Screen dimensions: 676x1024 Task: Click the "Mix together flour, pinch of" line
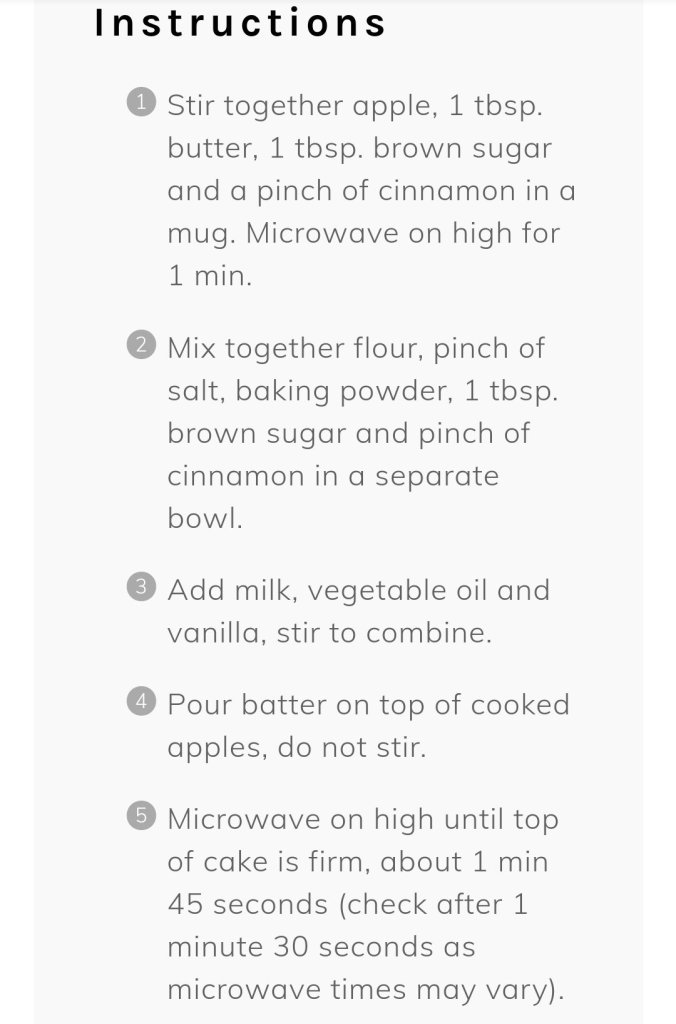tap(356, 348)
